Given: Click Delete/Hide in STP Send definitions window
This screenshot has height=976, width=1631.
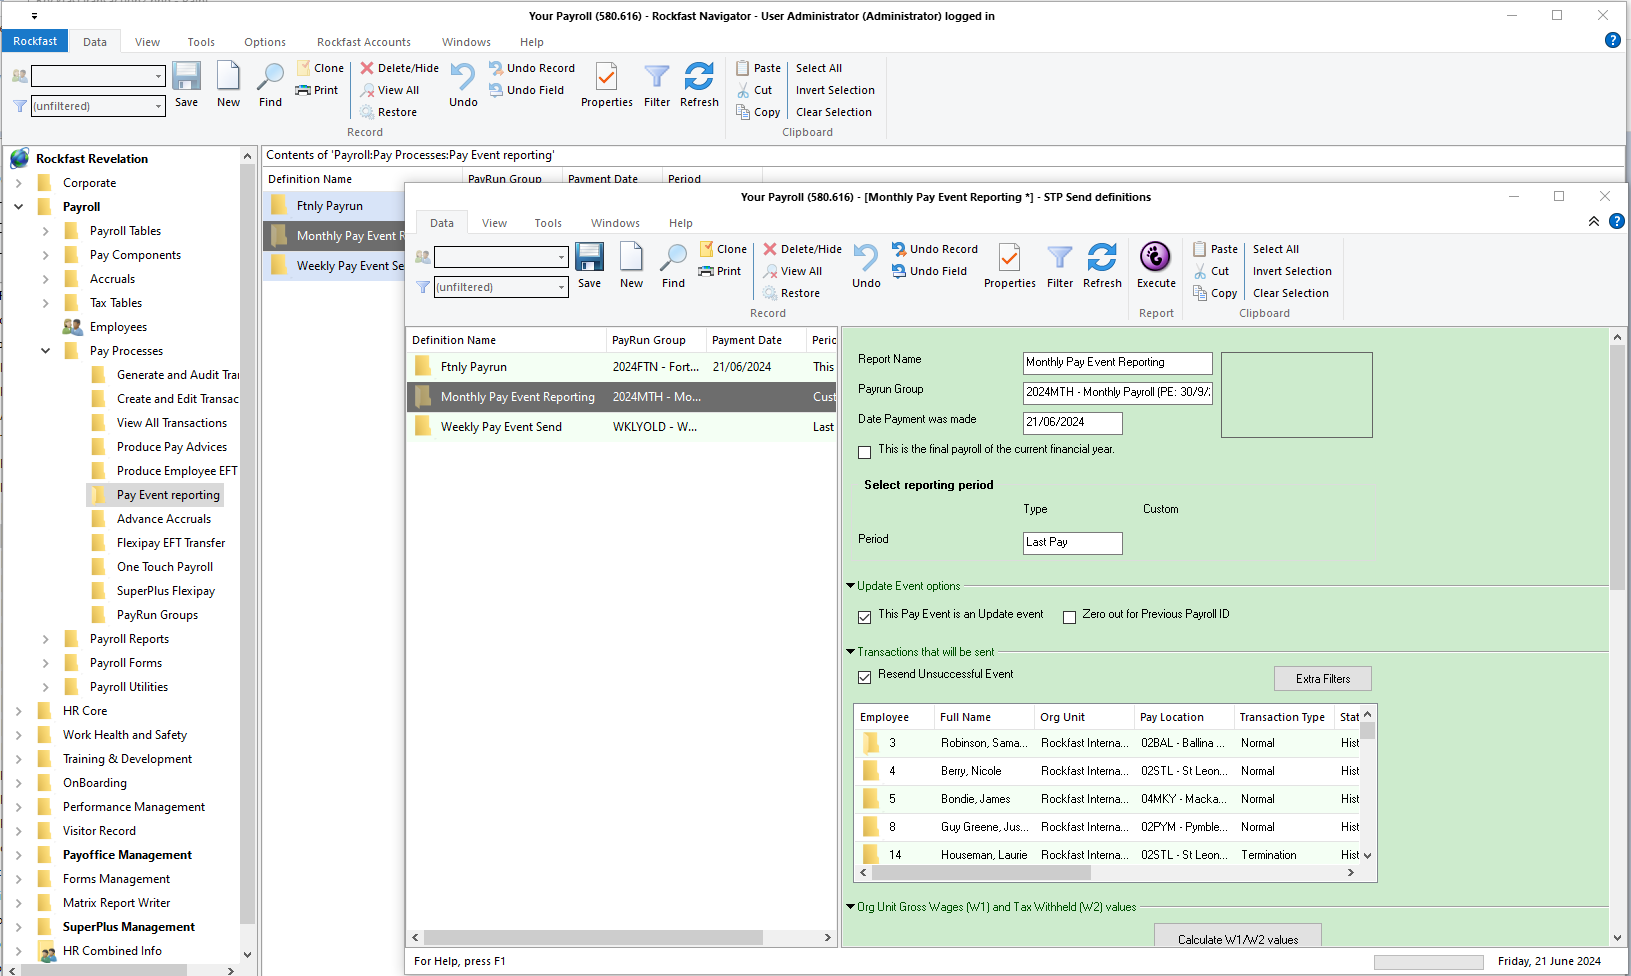Looking at the screenshot, I should pyautogui.click(x=802, y=249).
